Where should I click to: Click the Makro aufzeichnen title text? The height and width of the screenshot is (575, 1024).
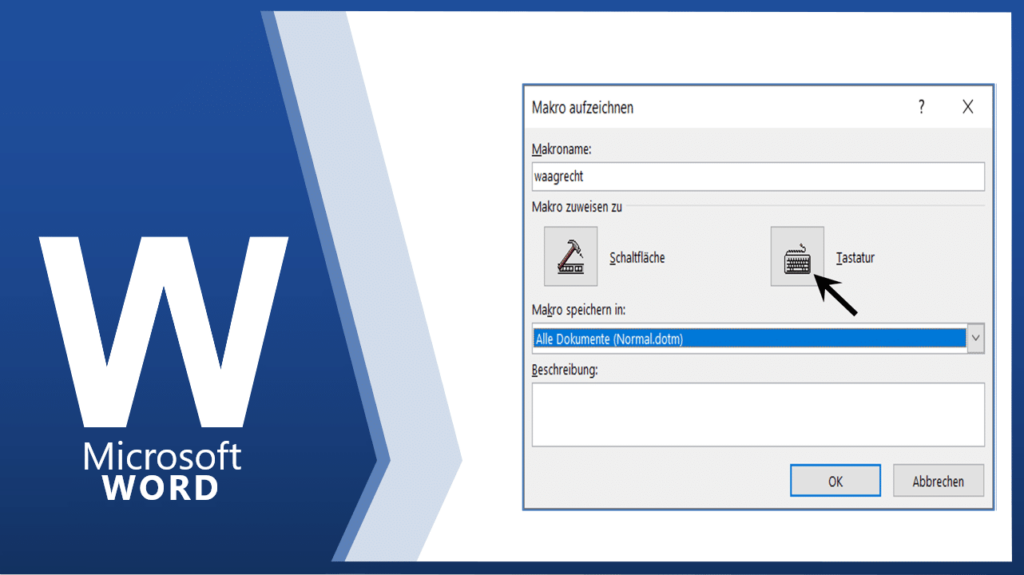coord(583,108)
